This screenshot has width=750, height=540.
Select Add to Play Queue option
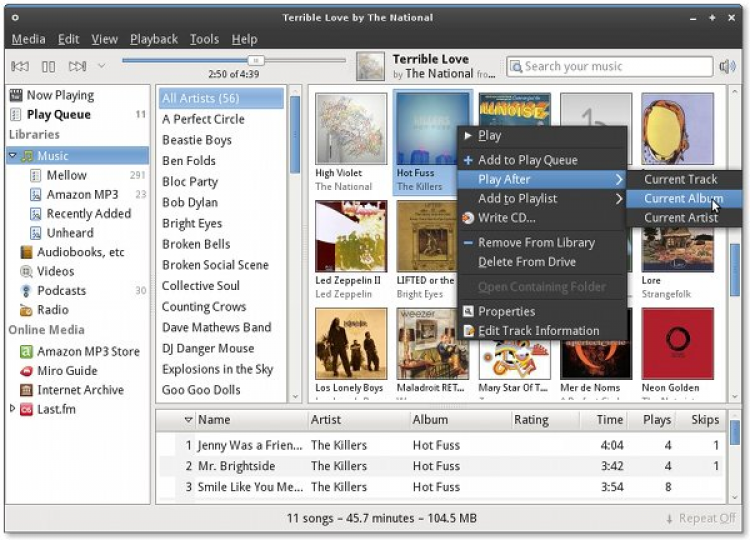click(x=527, y=160)
